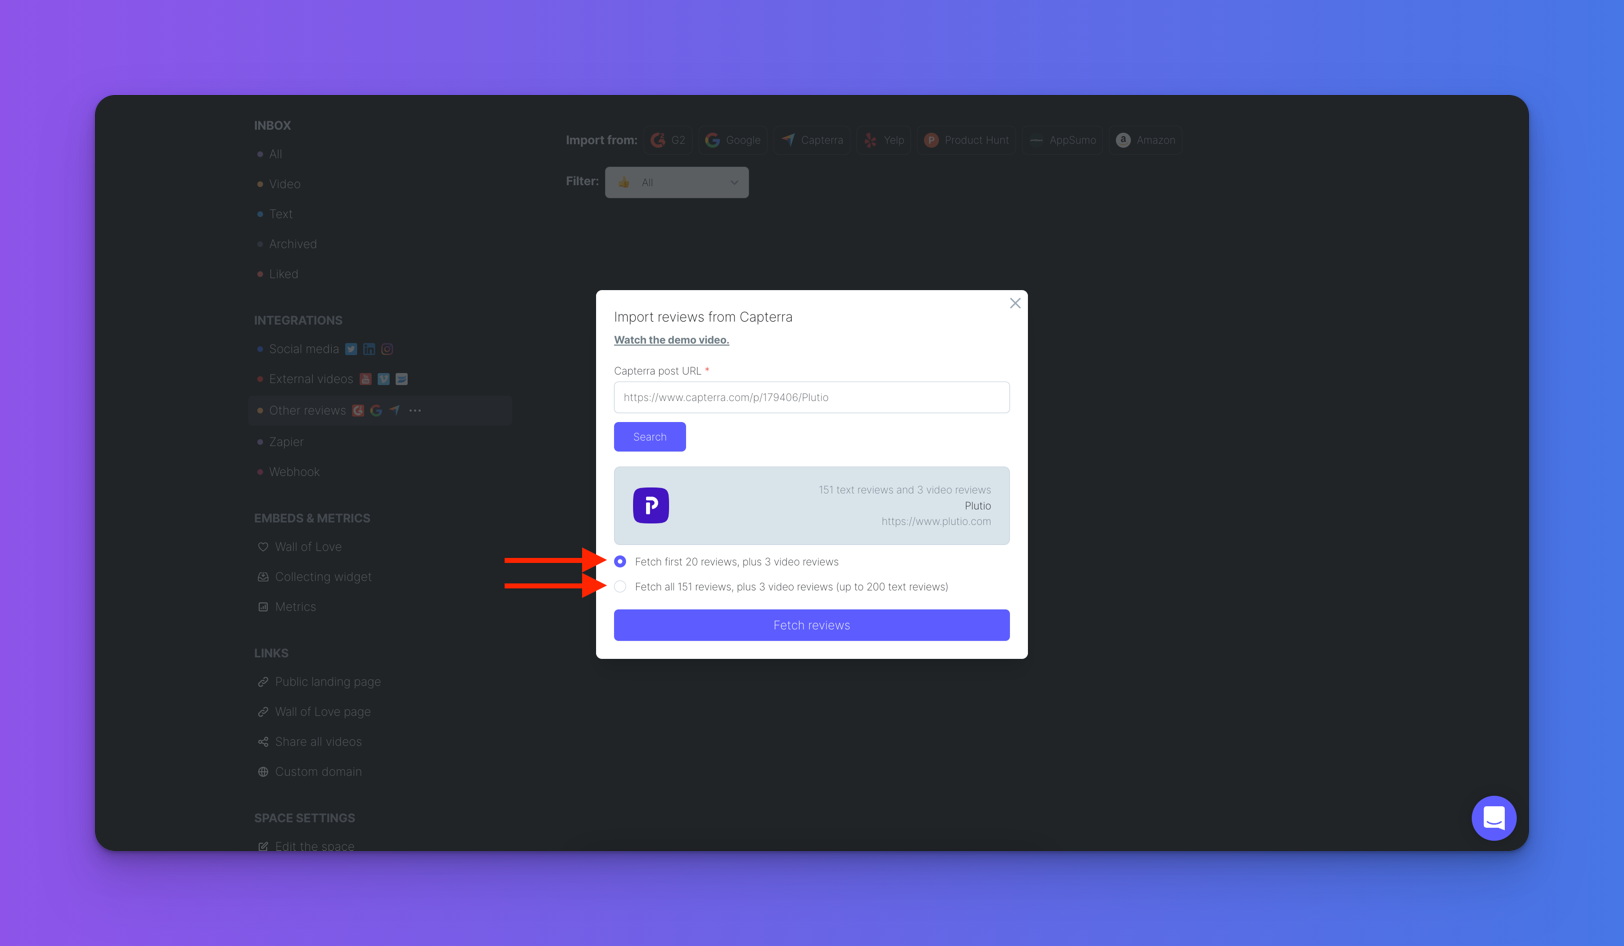
Task: Click the '151 text reviews and 3 video reviews' text
Action: [x=905, y=490]
